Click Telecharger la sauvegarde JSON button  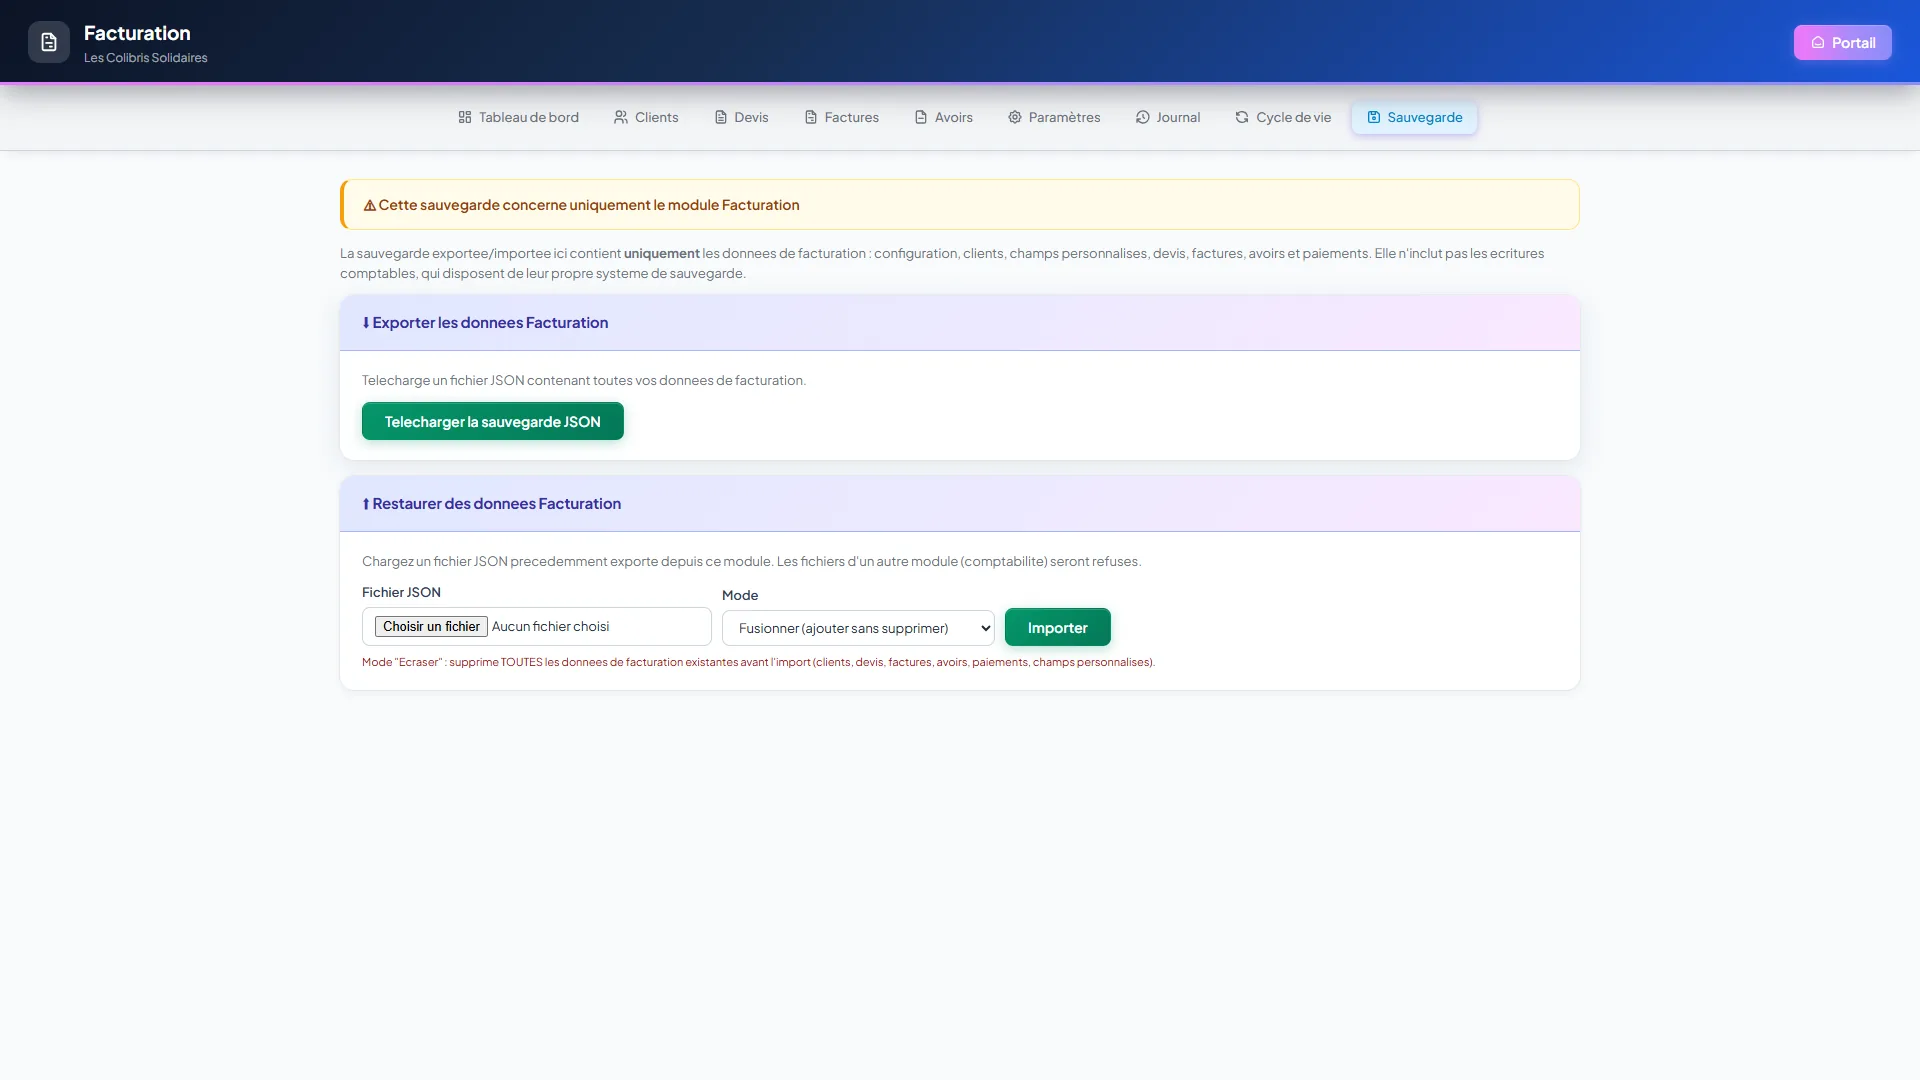(493, 421)
